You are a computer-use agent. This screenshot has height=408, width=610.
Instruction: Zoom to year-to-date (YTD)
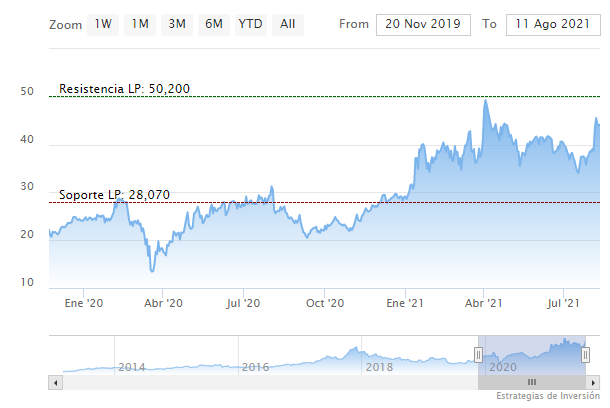250,23
